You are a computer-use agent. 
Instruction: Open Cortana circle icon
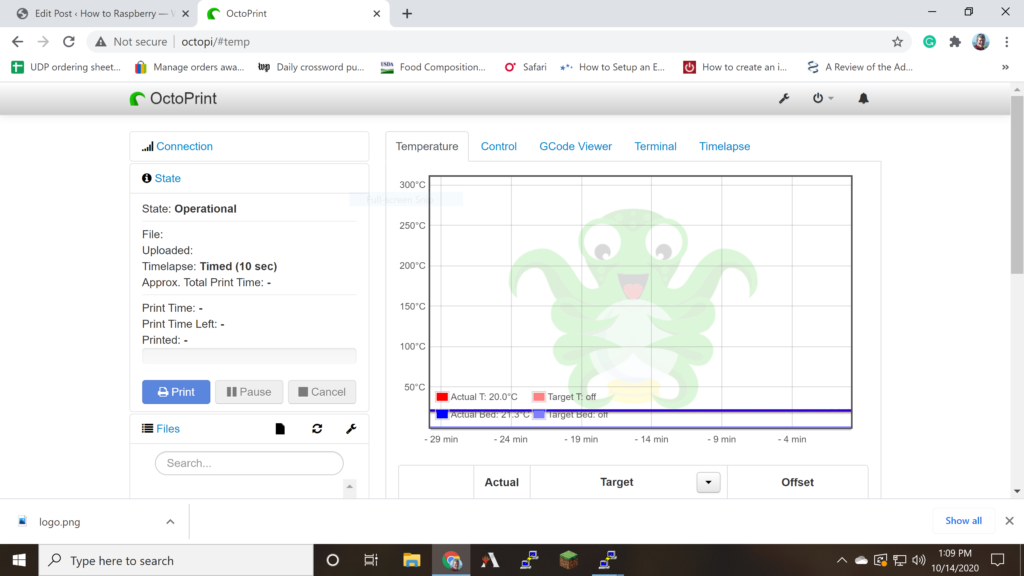coord(332,560)
